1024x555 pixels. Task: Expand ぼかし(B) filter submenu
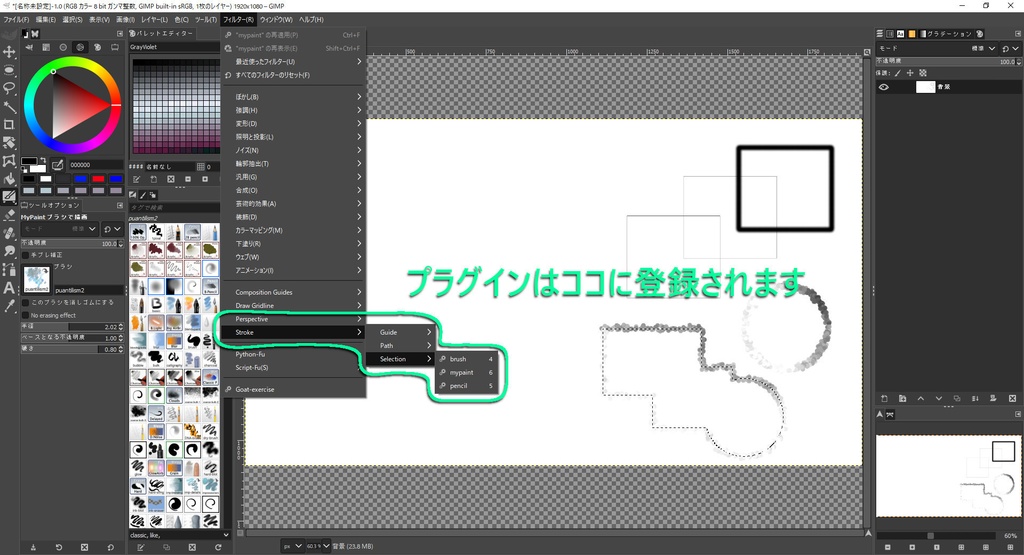tap(295, 97)
